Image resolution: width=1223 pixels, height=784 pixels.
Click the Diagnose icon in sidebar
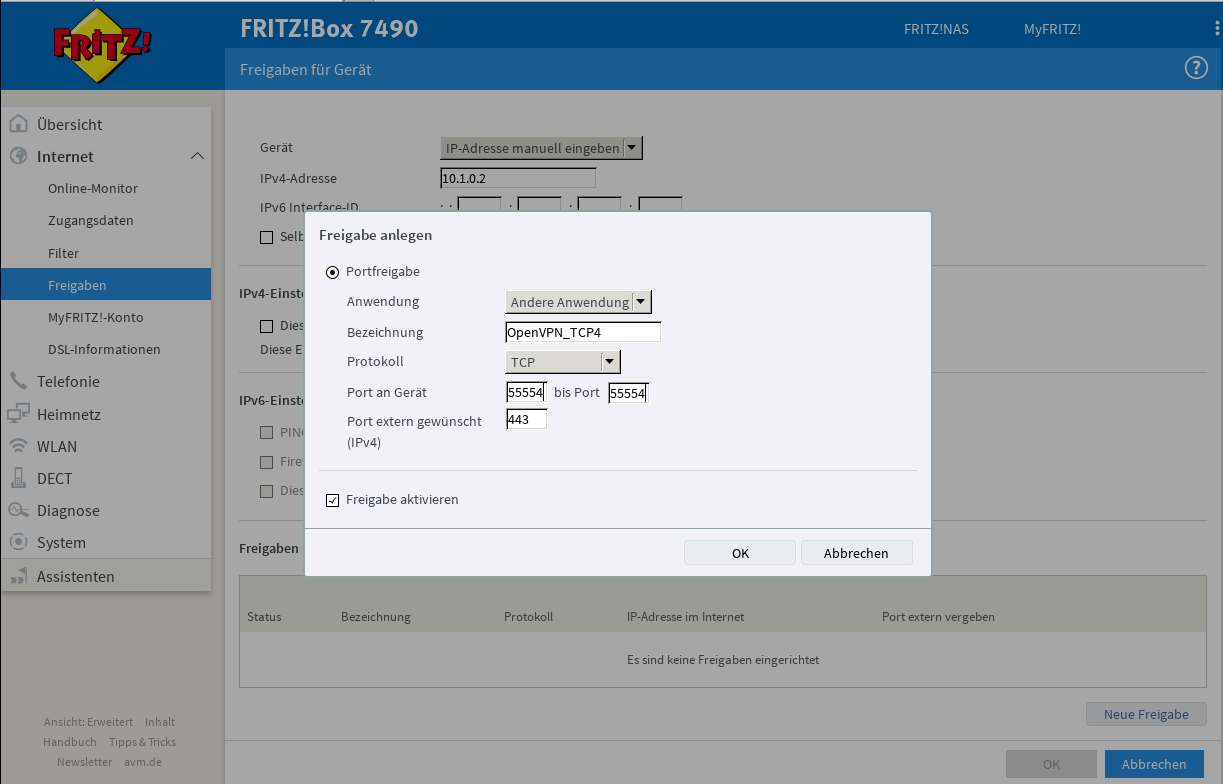pos(18,510)
